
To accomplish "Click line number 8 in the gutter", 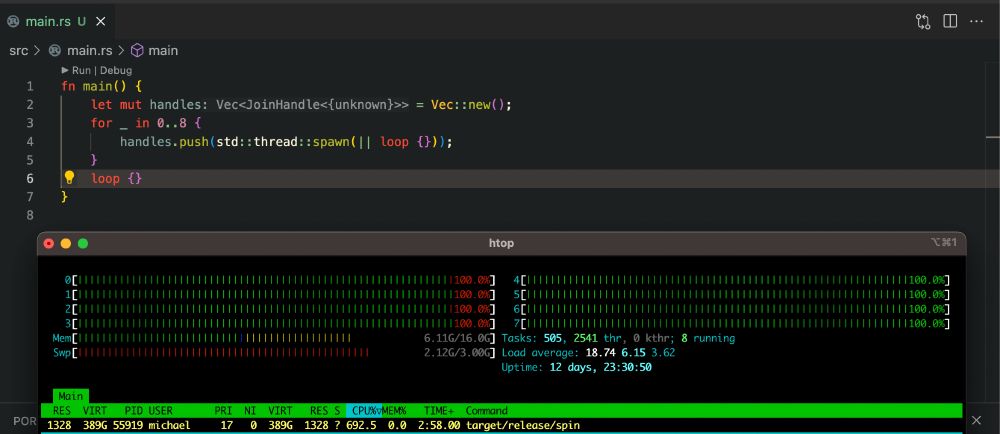I will click(x=30, y=215).
